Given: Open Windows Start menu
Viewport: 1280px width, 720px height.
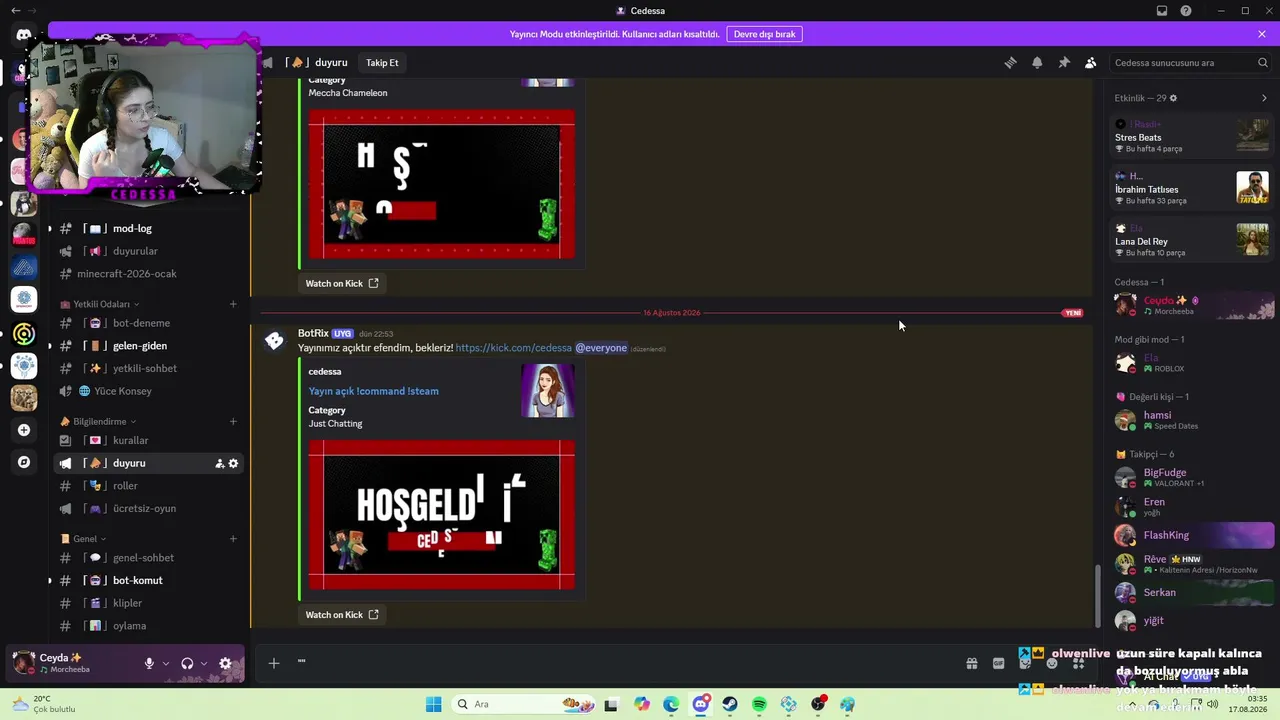Looking at the screenshot, I should 433,704.
